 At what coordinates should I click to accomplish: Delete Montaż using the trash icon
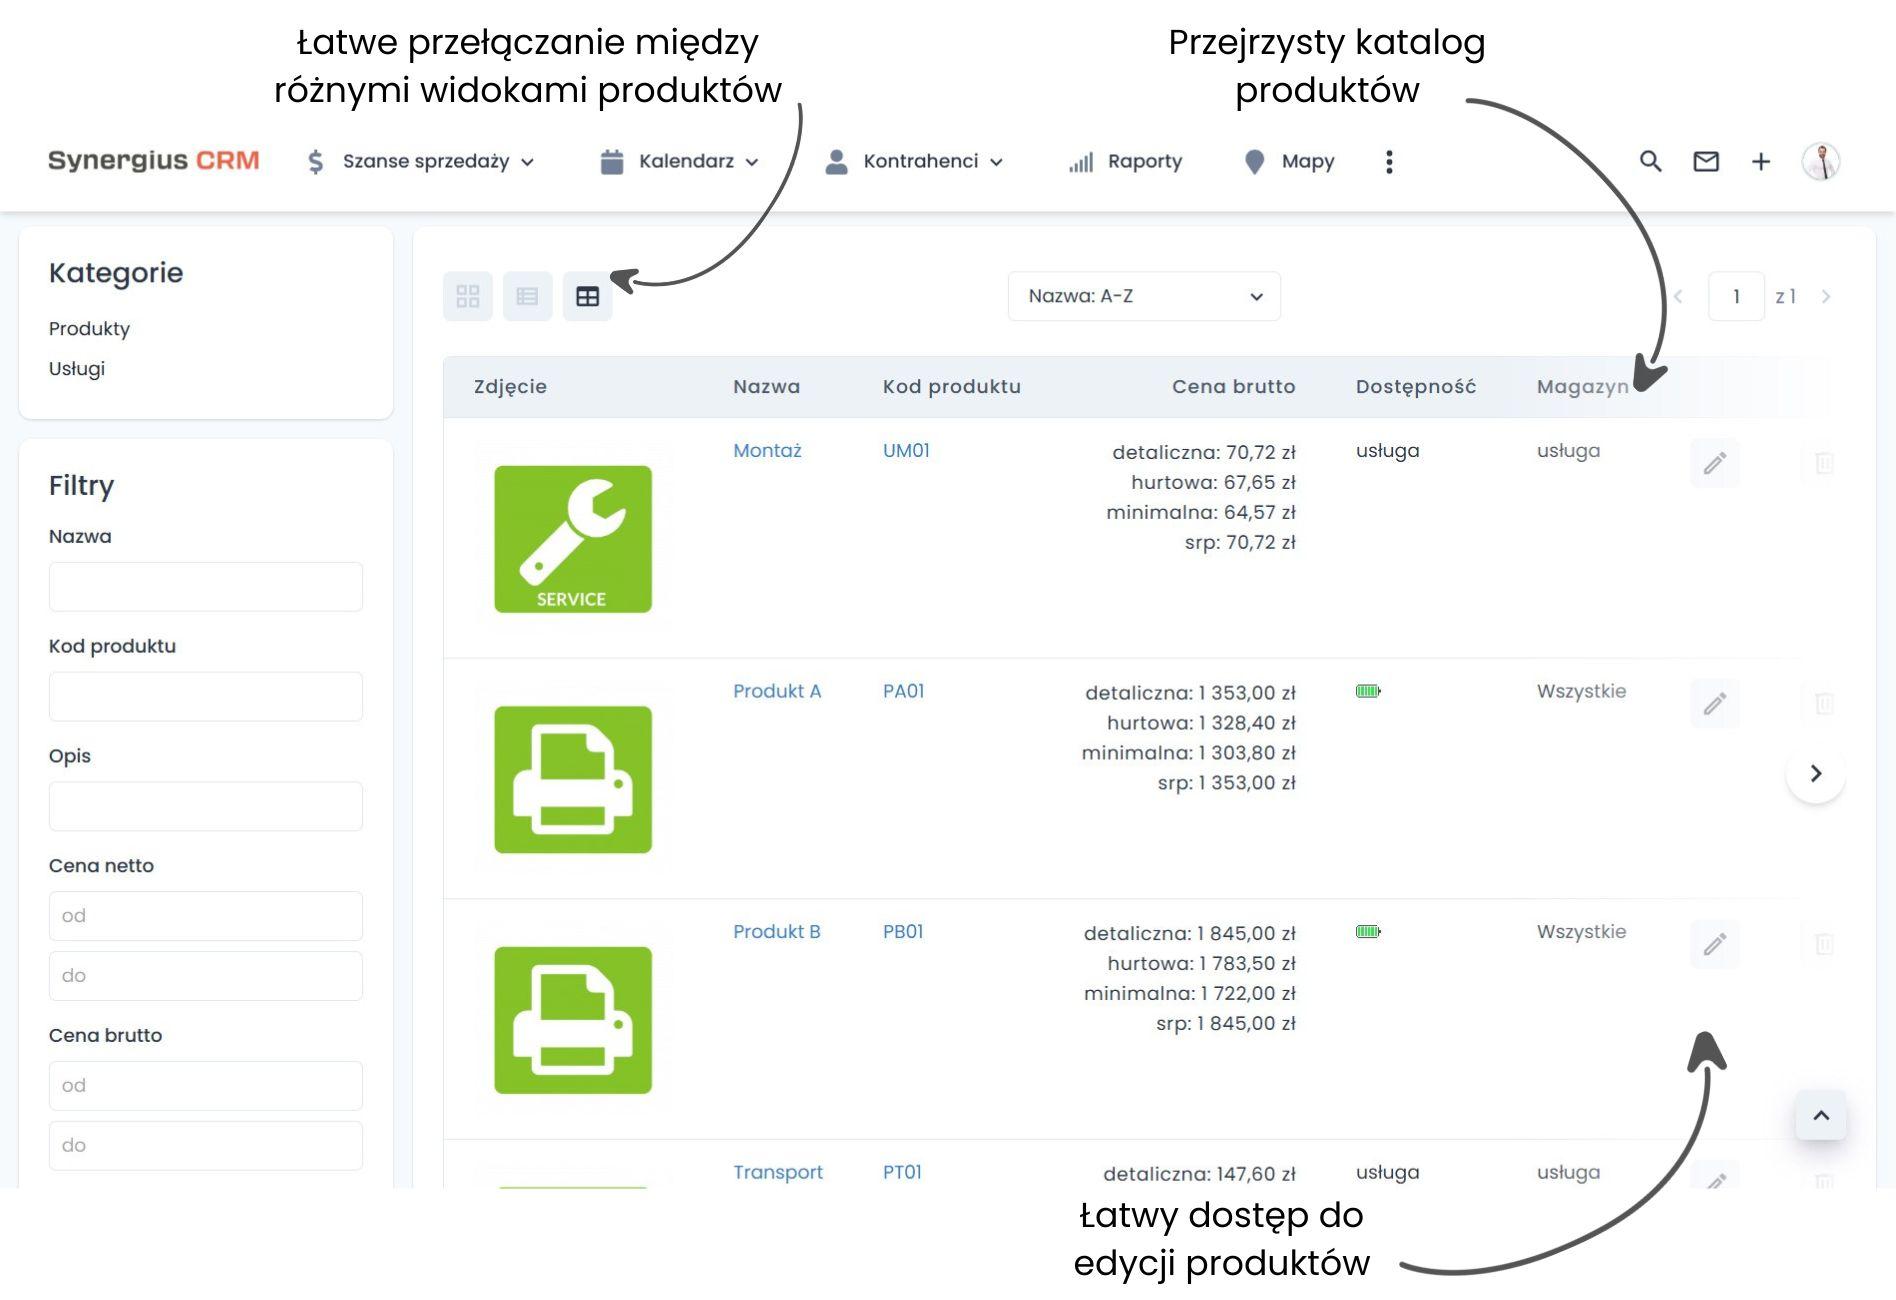1826,463
